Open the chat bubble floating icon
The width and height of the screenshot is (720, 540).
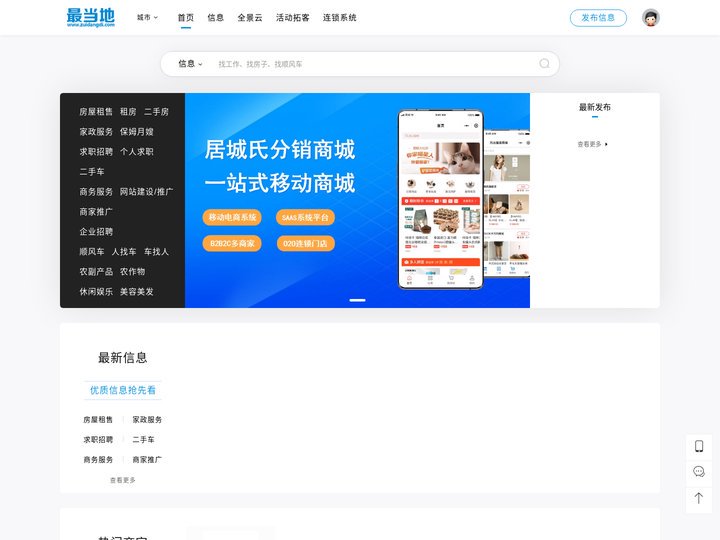(698, 472)
